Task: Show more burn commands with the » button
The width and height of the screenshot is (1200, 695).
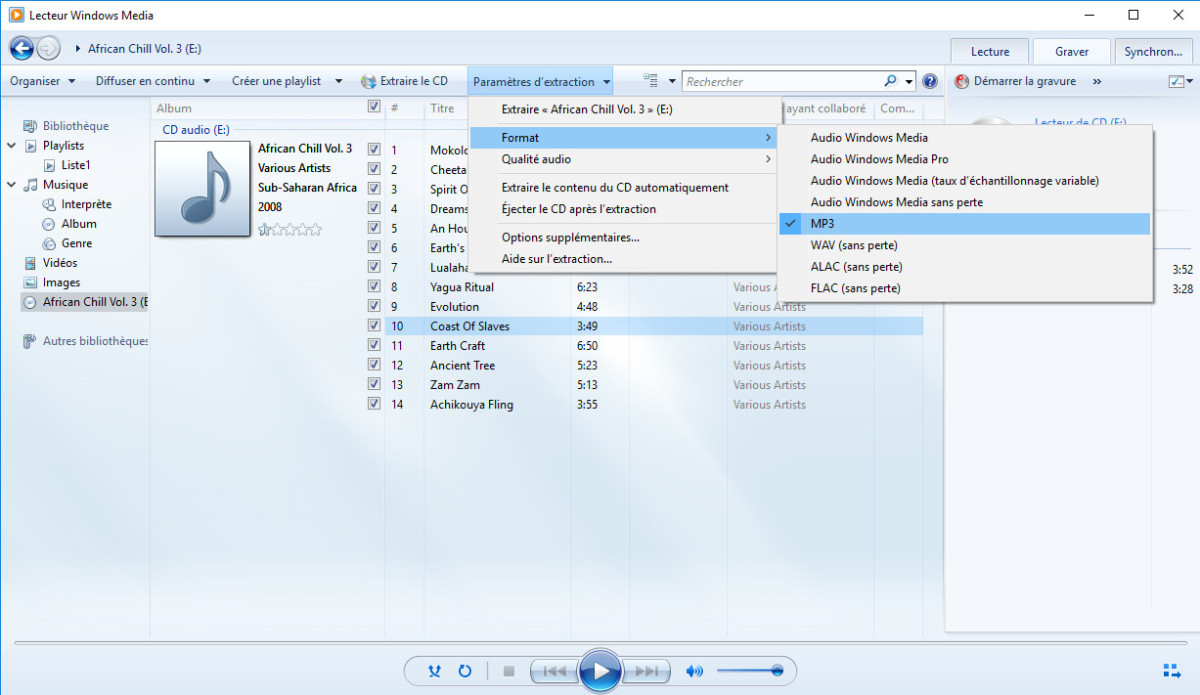Action: coord(1097,81)
